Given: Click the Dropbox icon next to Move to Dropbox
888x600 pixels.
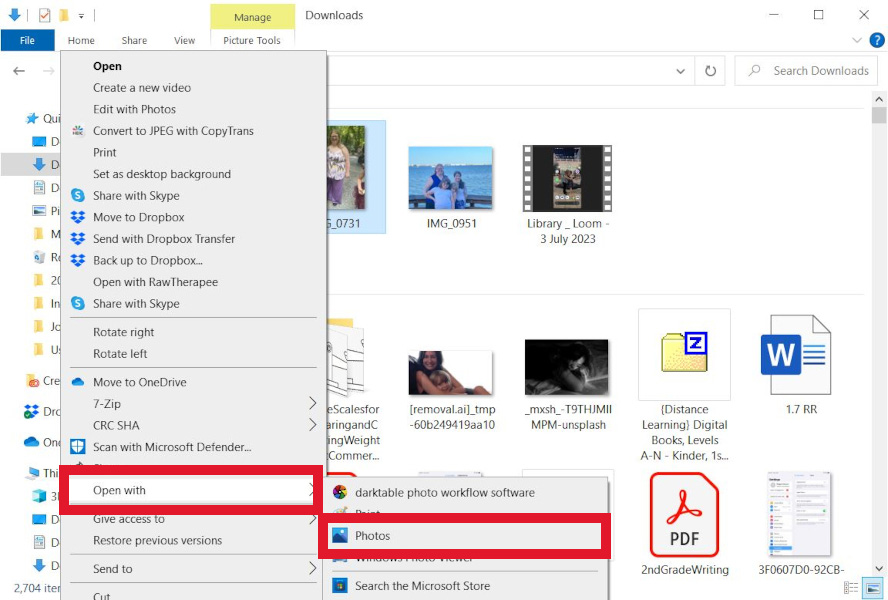Looking at the screenshot, I should point(78,217).
